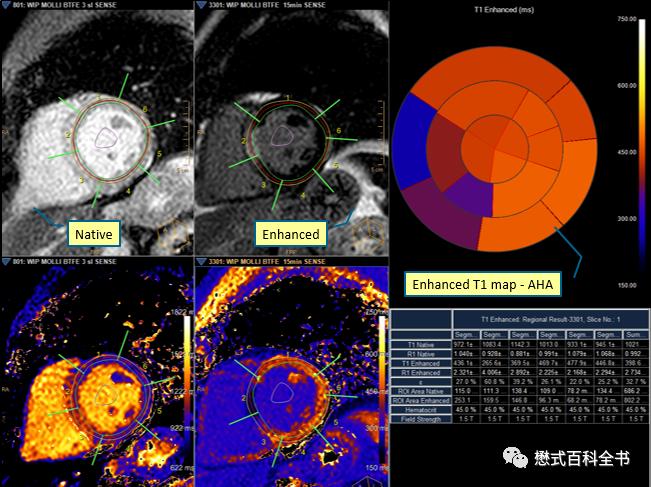Click the 'T1 Enhanced: Regional Result' table title
651x487 pixels.
click(x=551, y=319)
